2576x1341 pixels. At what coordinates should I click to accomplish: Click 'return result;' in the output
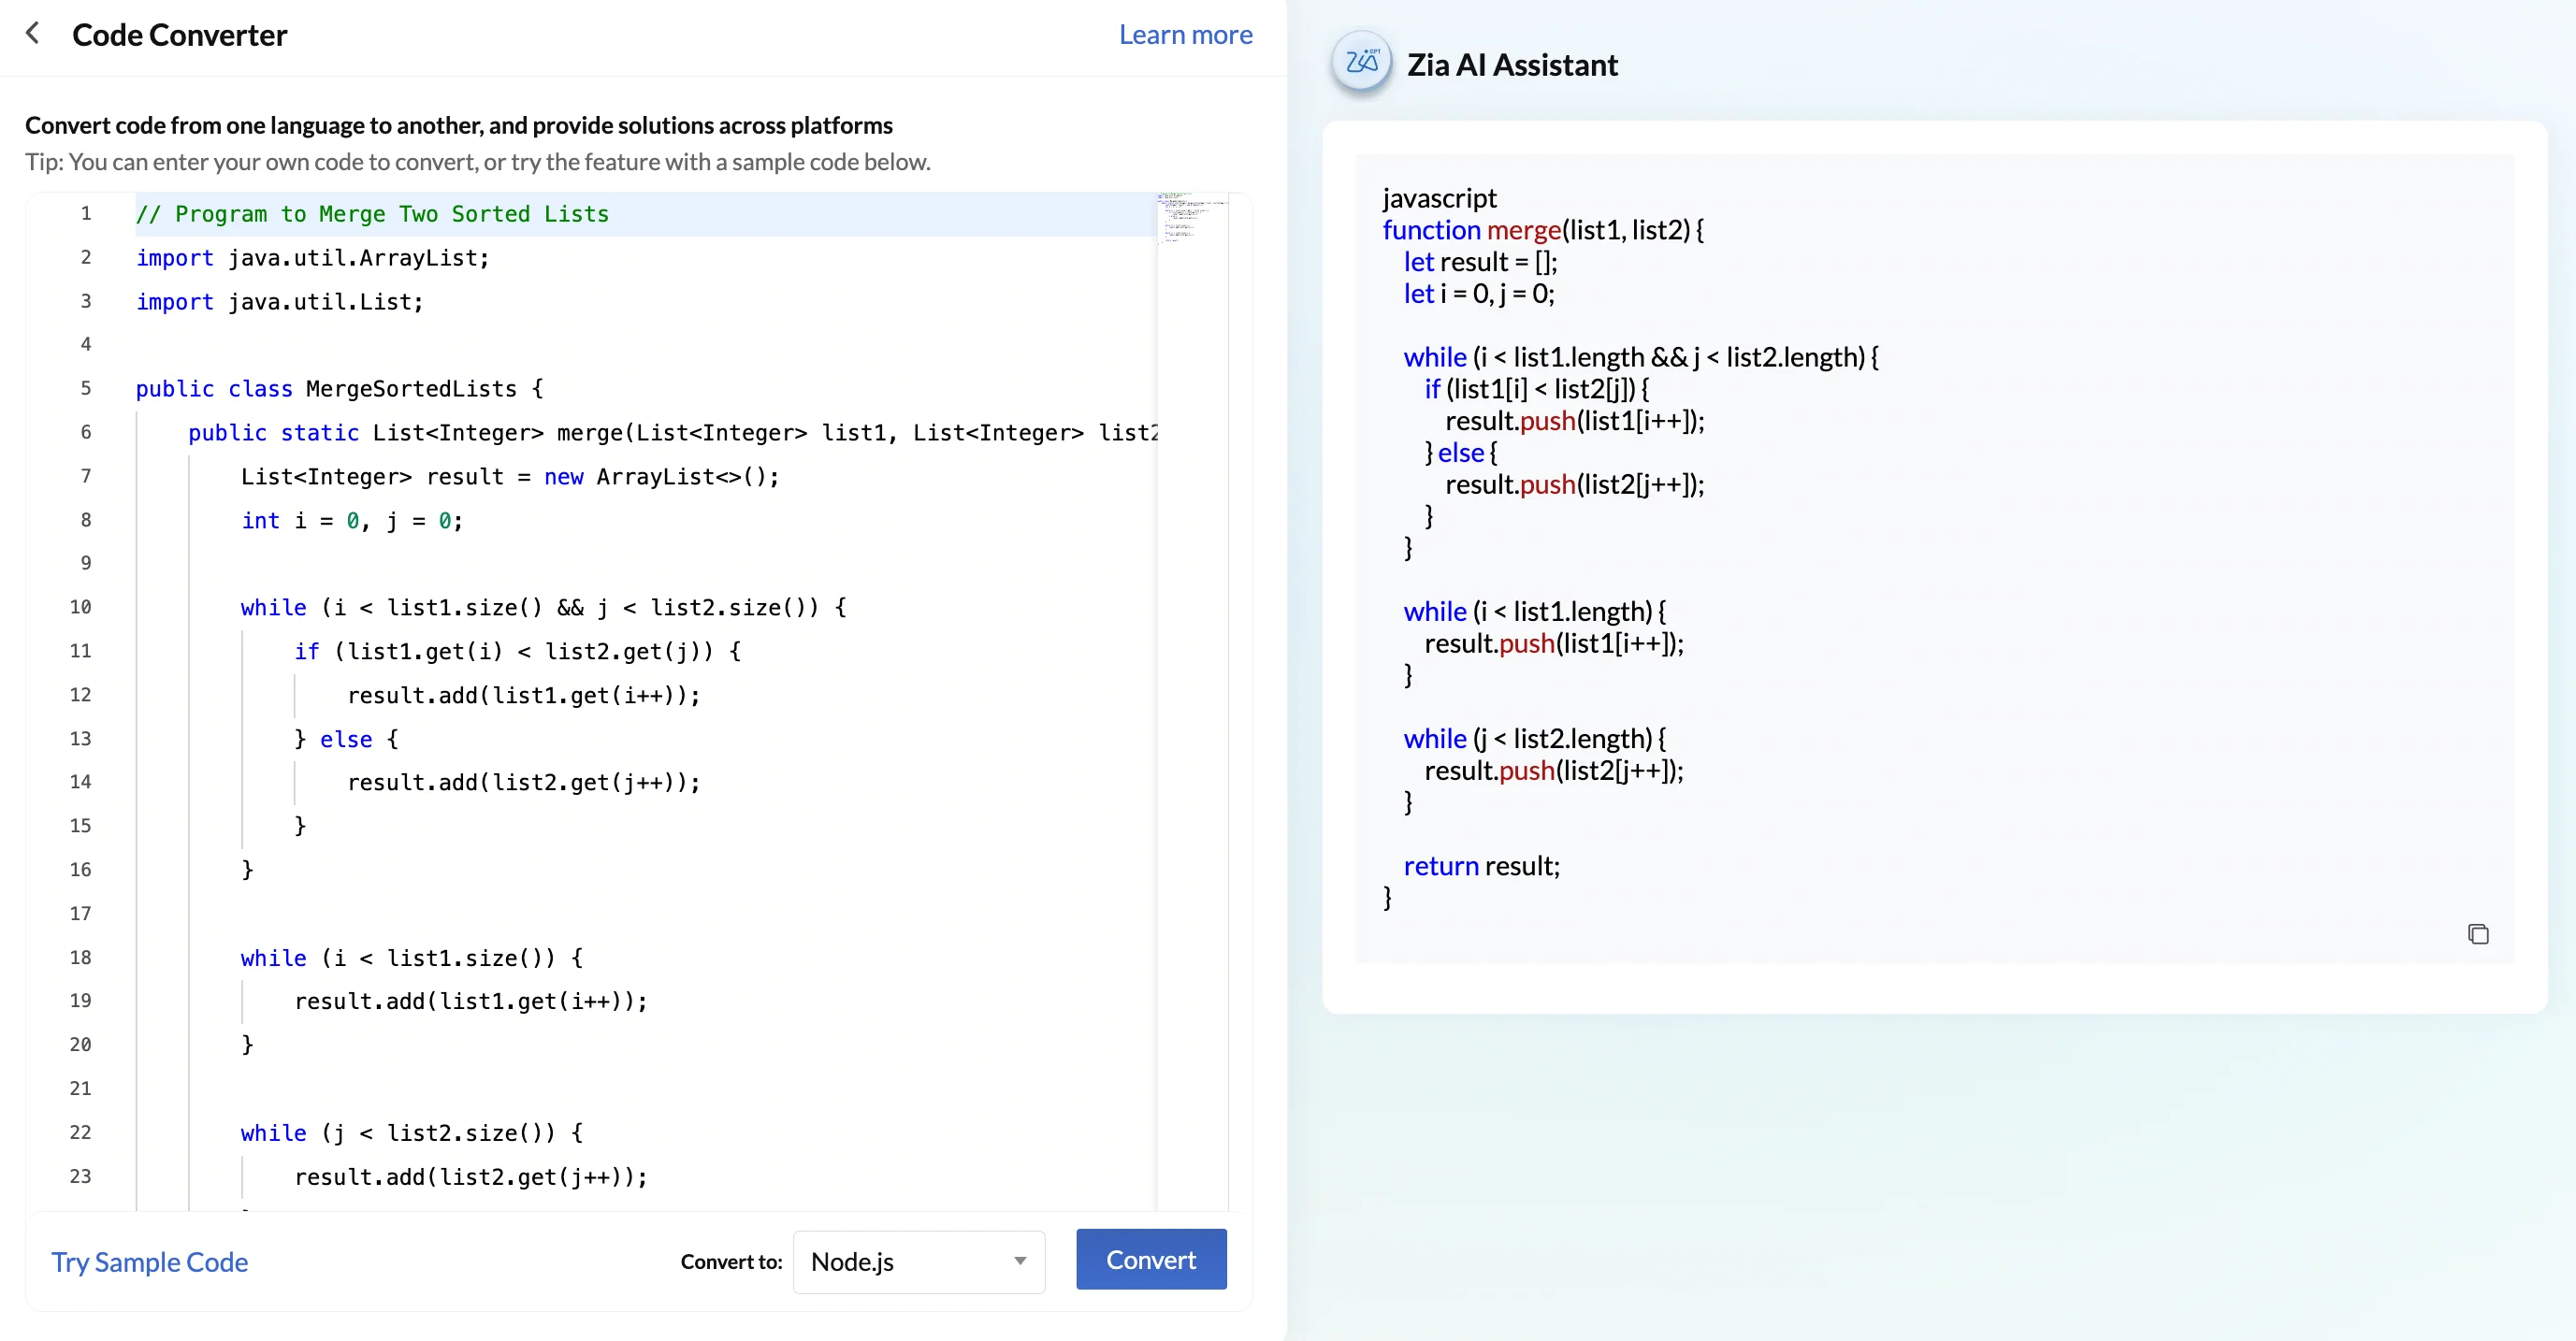pos(1481,866)
